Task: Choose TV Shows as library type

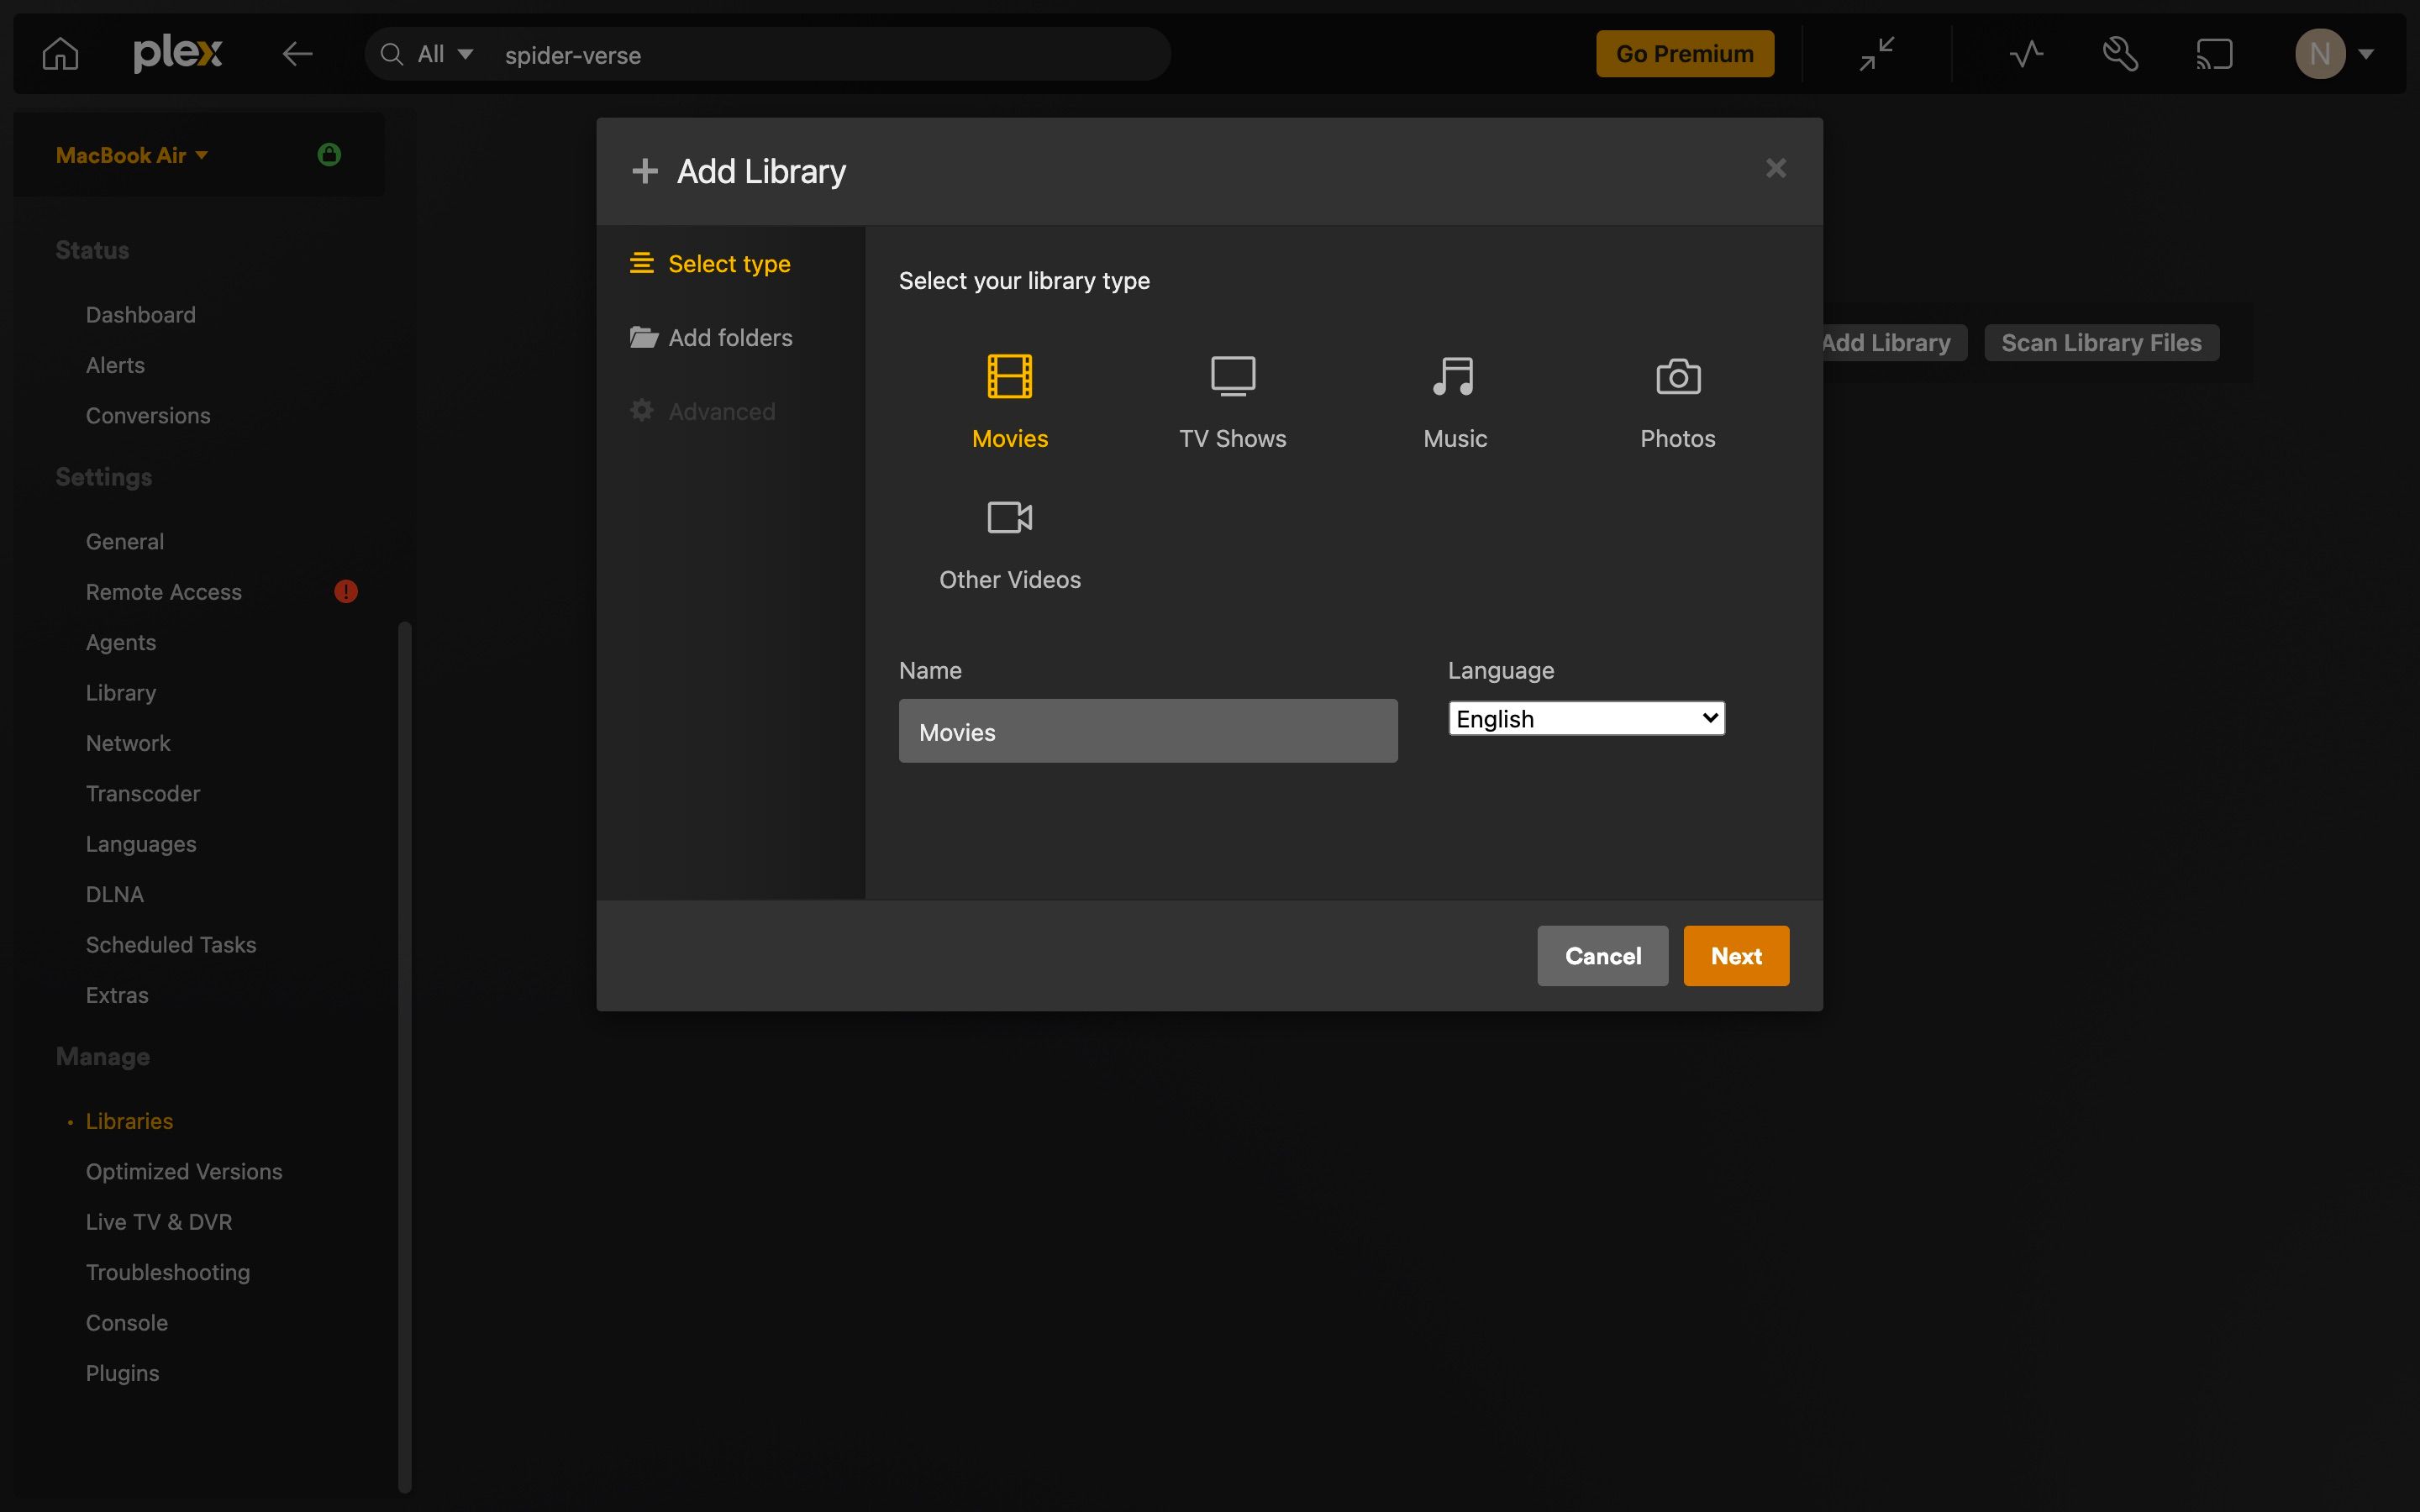Action: pyautogui.click(x=1231, y=400)
